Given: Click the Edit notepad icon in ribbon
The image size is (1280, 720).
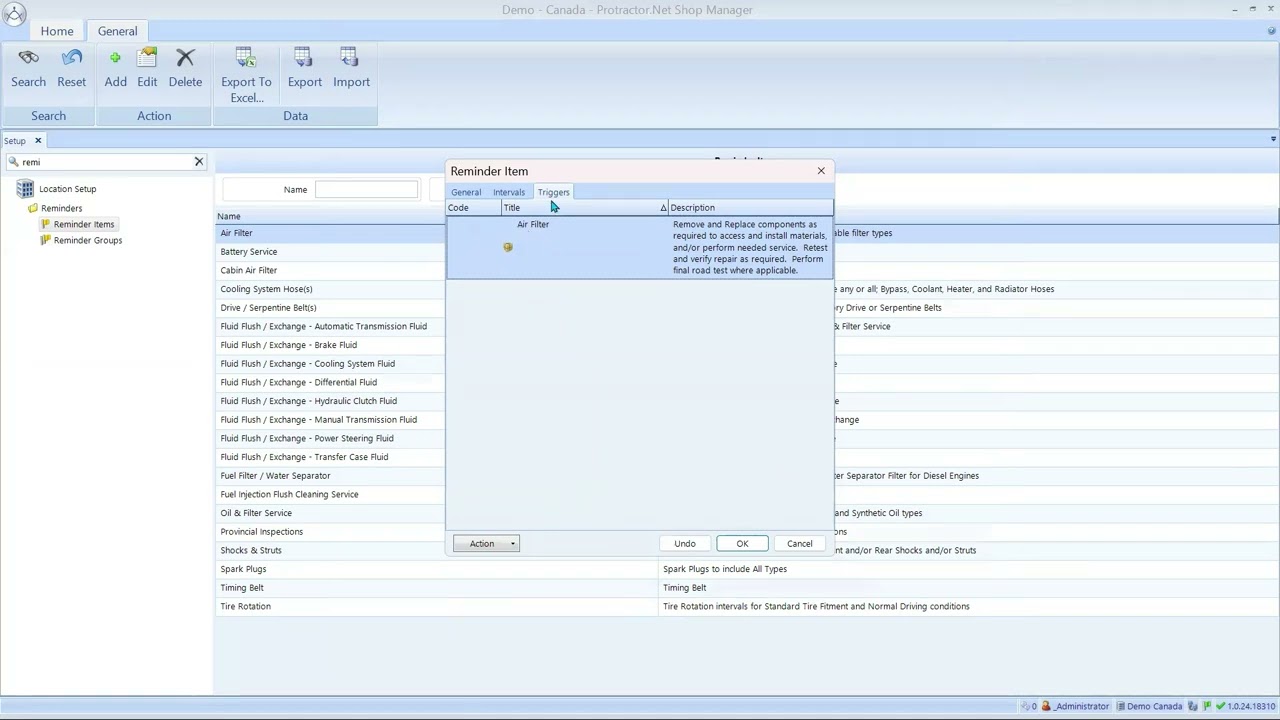Looking at the screenshot, I should [147, 58].
